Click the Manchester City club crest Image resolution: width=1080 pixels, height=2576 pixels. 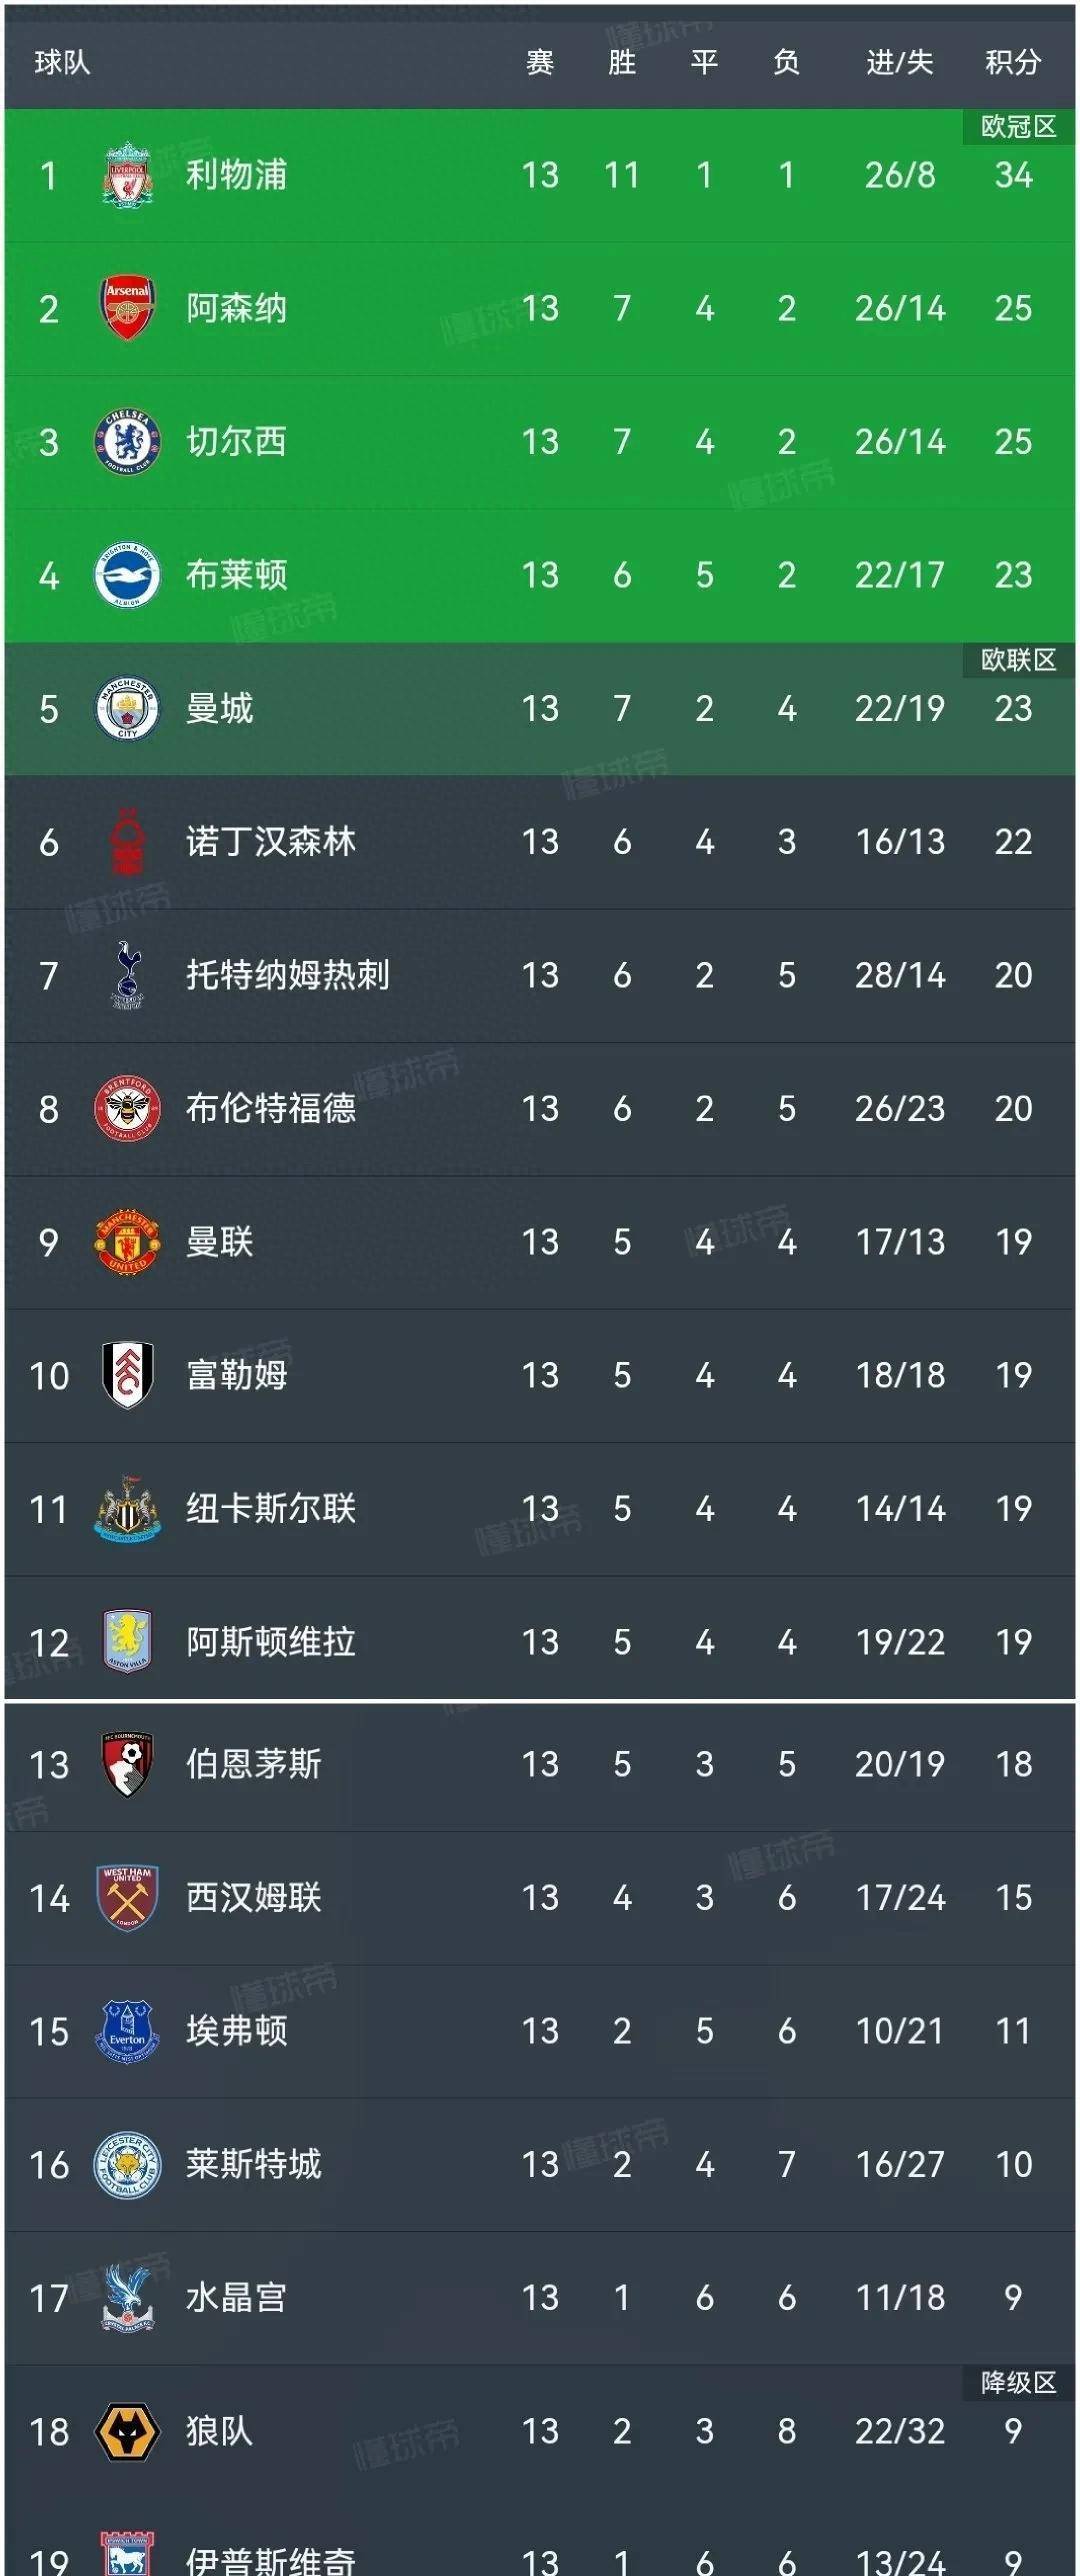(x=128, y=708)
